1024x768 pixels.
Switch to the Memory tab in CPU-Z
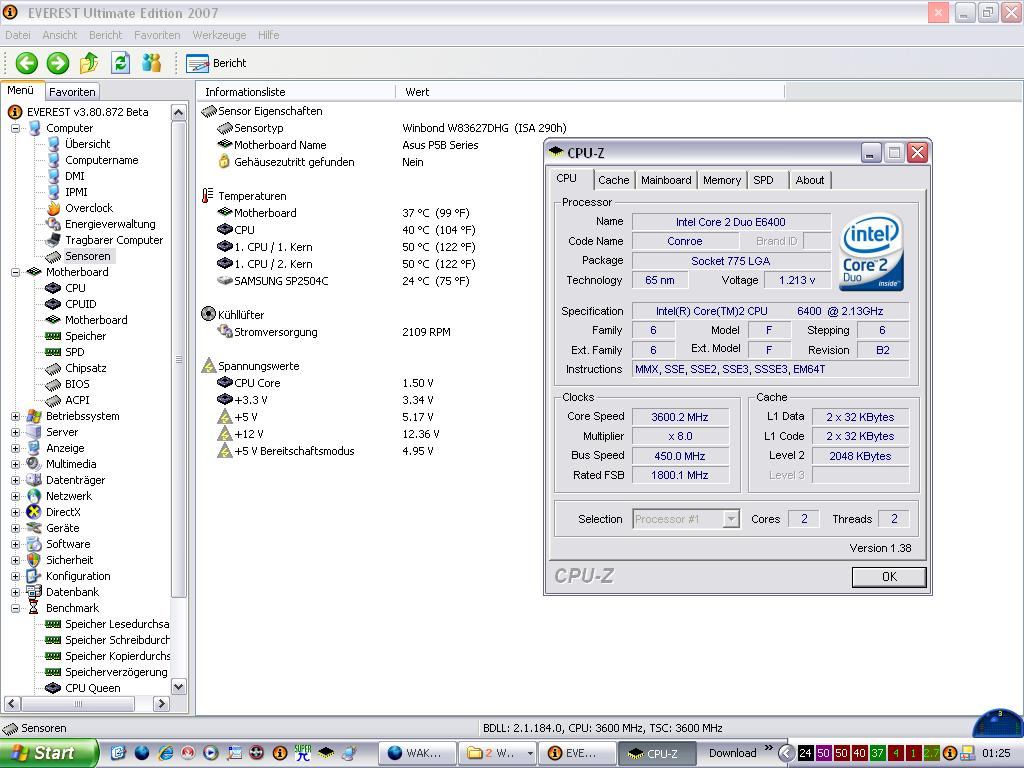(x=722, y=180)
